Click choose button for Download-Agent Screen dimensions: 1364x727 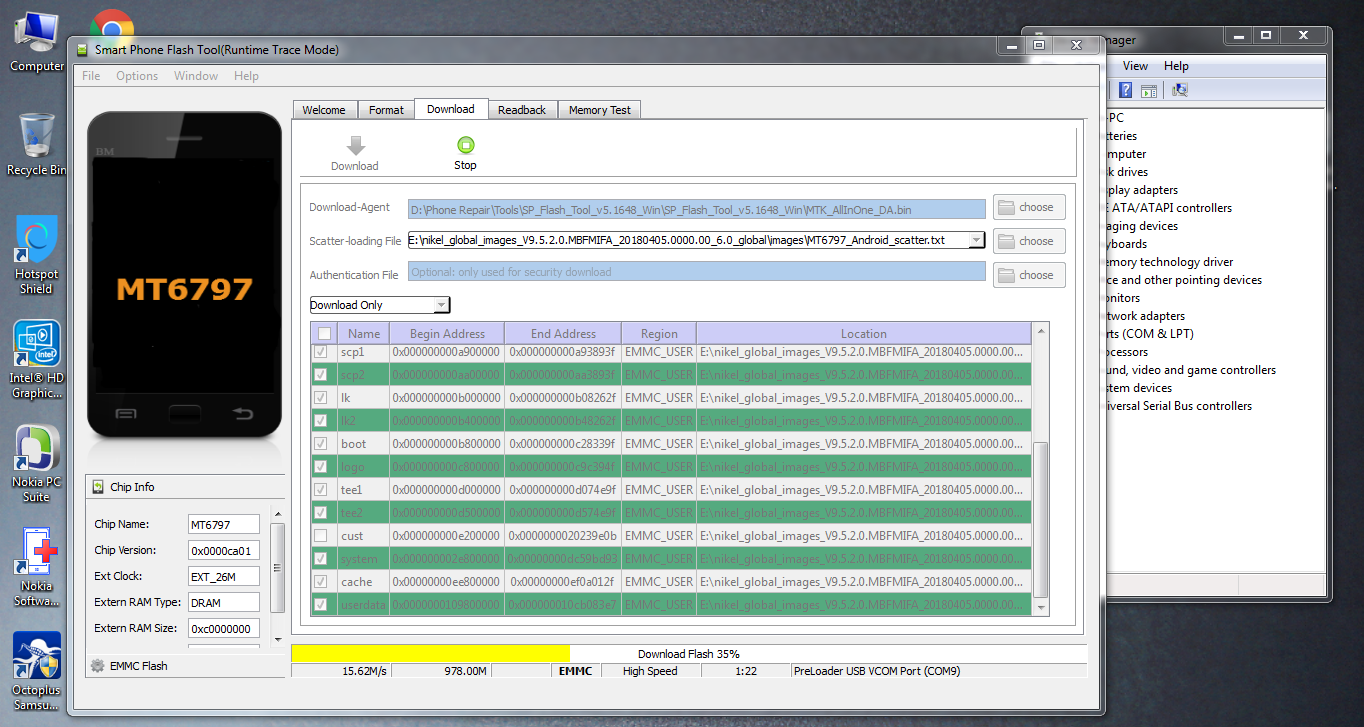point(1029,207)
